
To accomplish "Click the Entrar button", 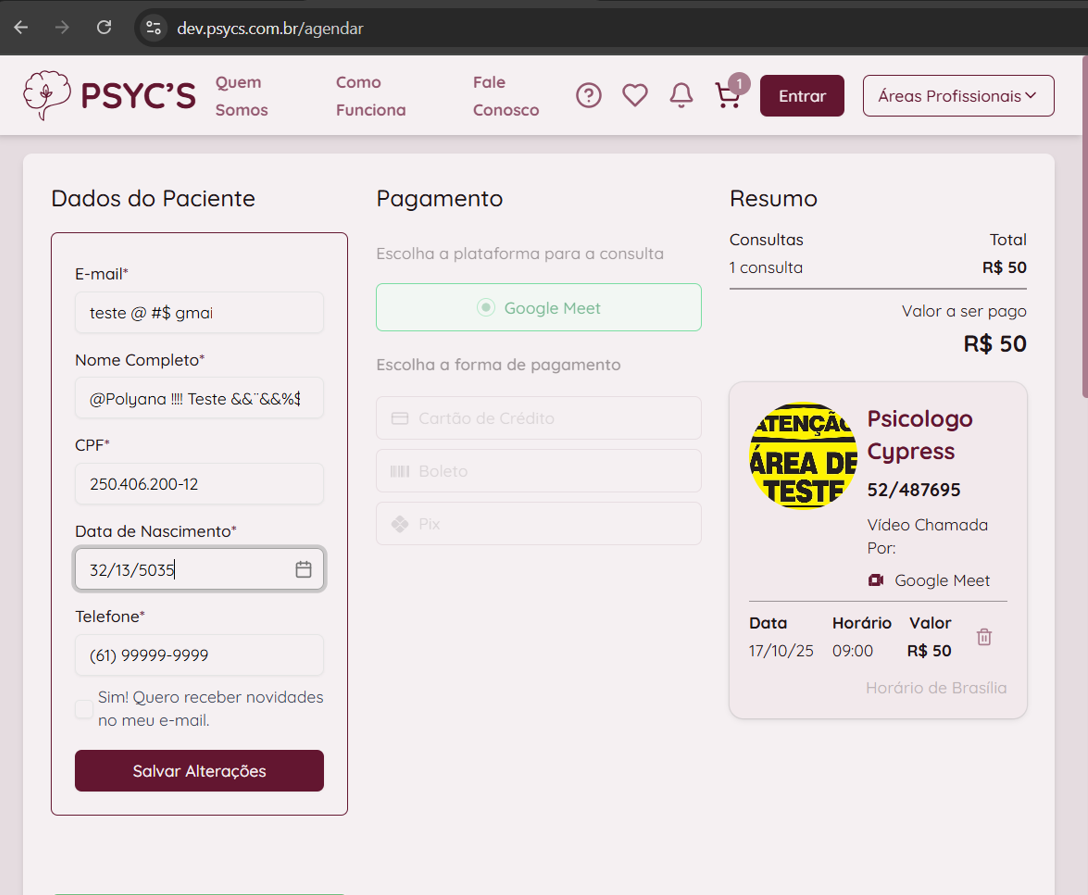I will (802, 96).
